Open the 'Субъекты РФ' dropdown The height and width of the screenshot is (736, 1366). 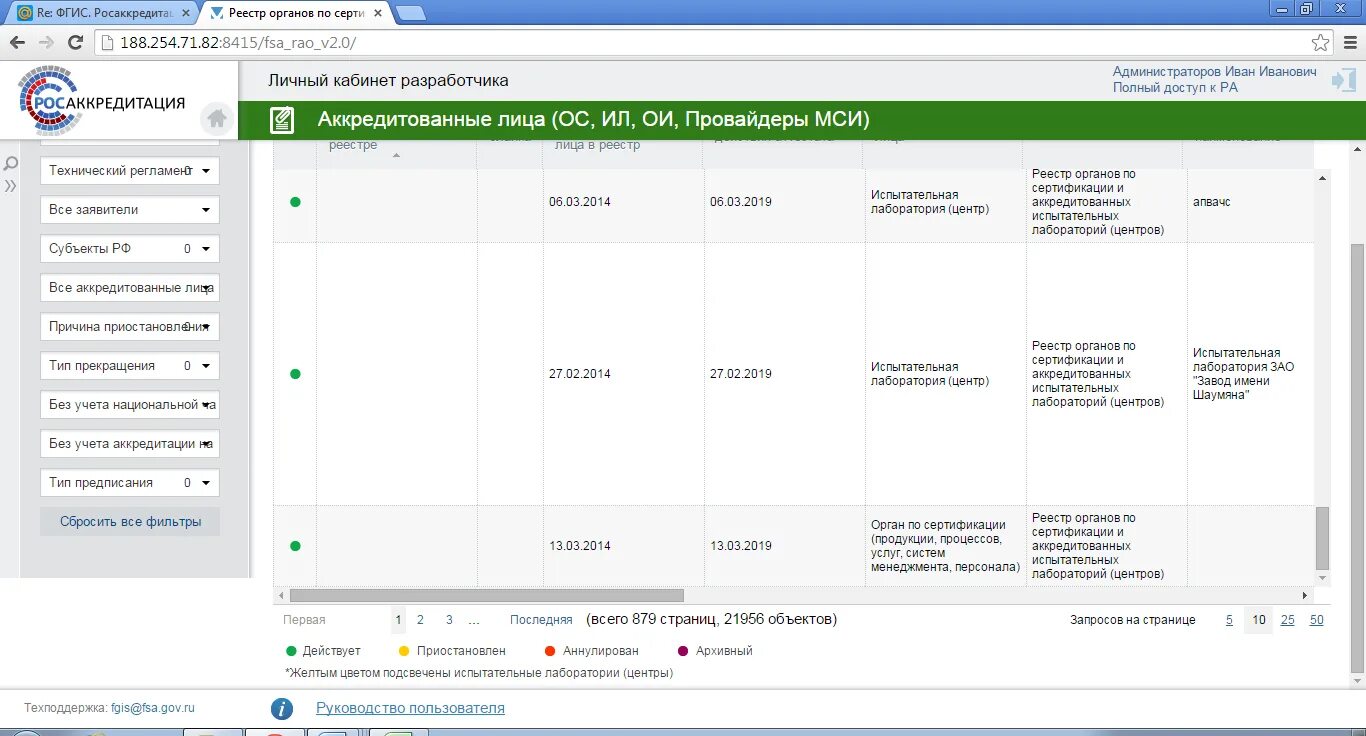130,249
